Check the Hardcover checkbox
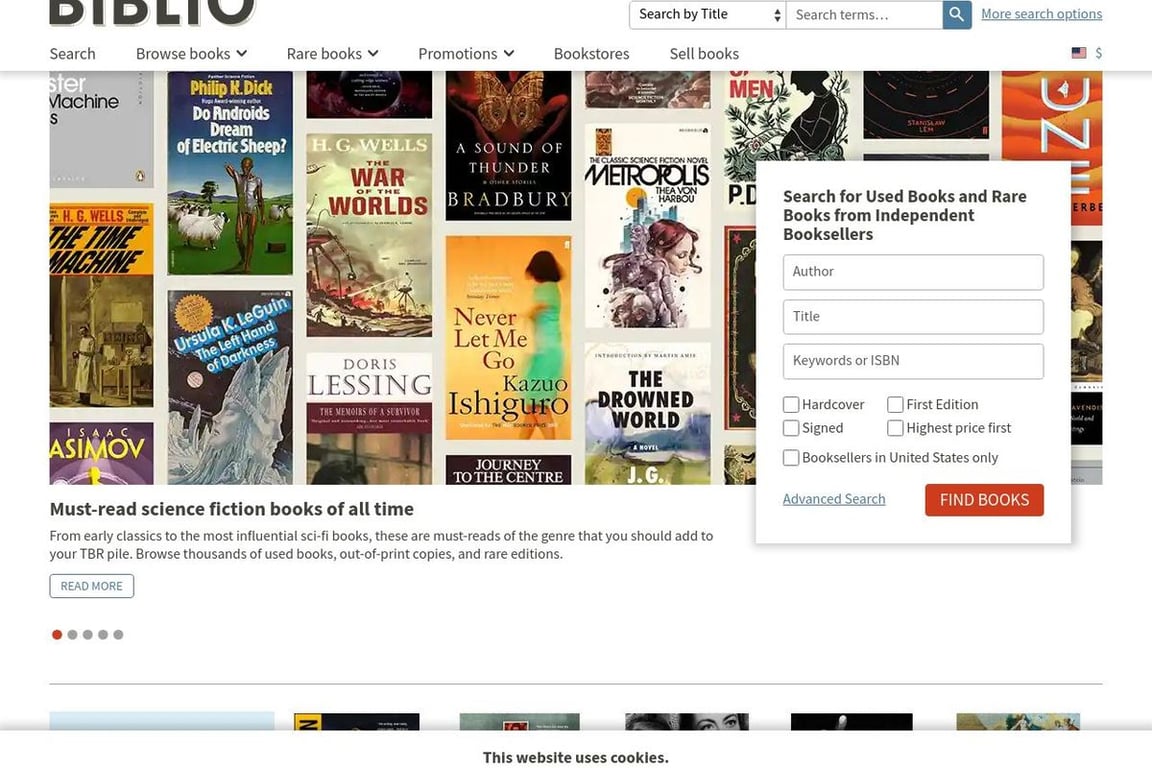The height and width of the screenshot is (768, 1152). click(x=791, y=404)
